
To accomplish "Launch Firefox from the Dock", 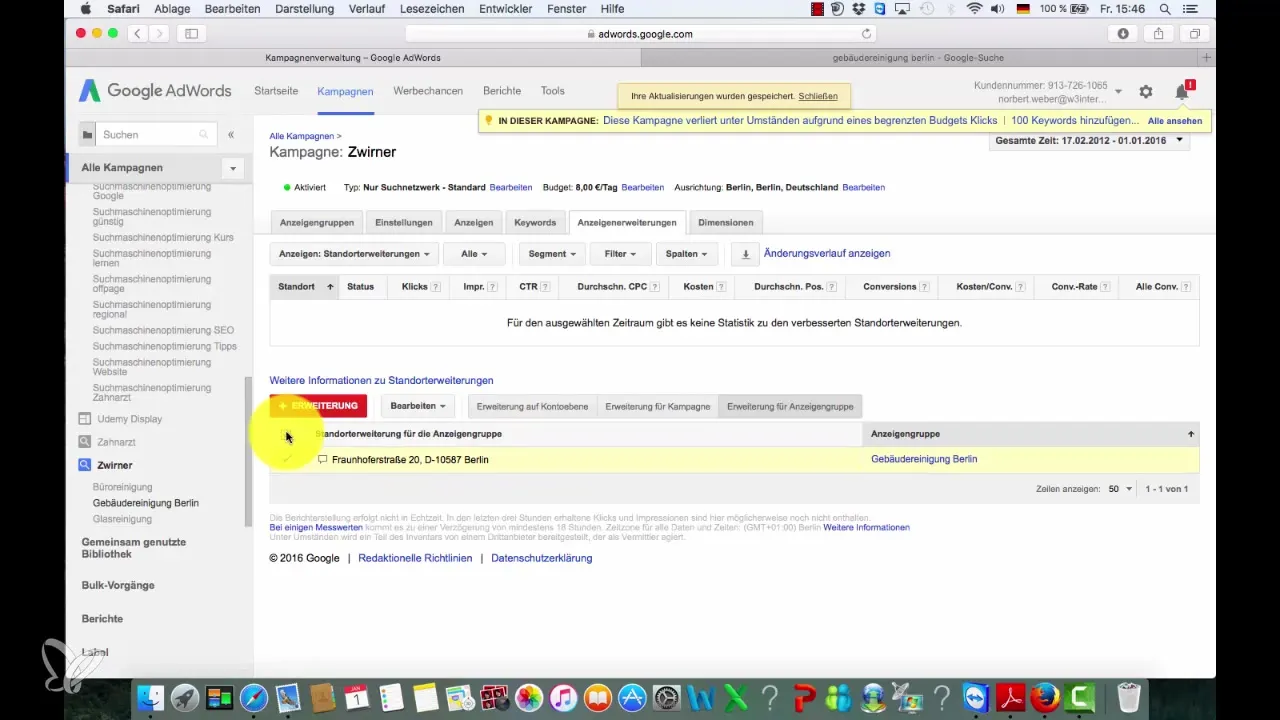I will pos(1045,697).
